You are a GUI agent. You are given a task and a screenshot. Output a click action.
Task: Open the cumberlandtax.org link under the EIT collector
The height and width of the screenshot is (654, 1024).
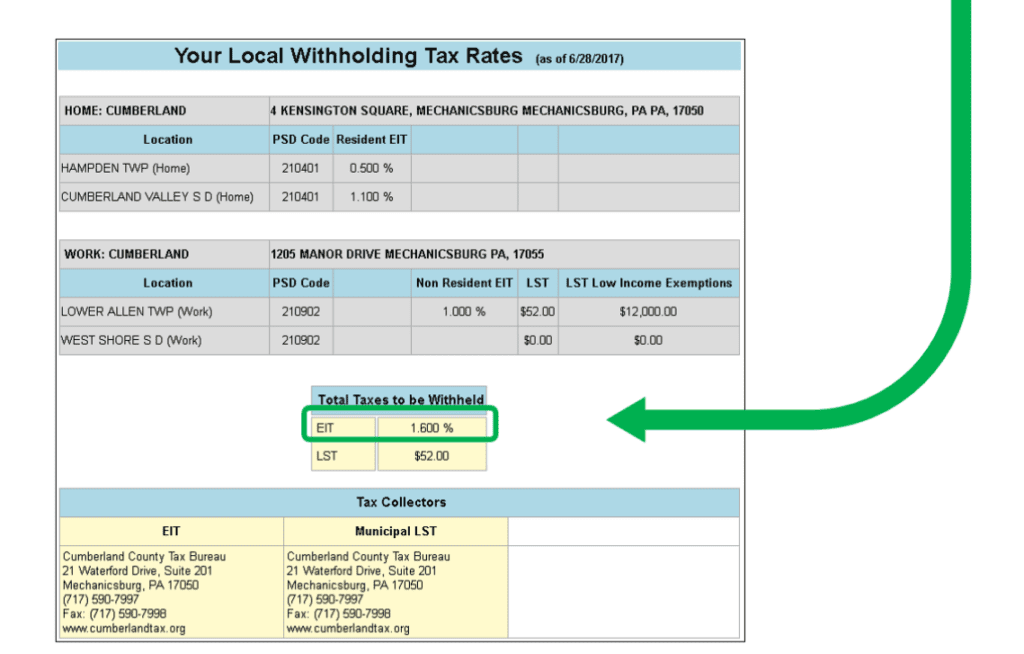(x=124, y=629)
